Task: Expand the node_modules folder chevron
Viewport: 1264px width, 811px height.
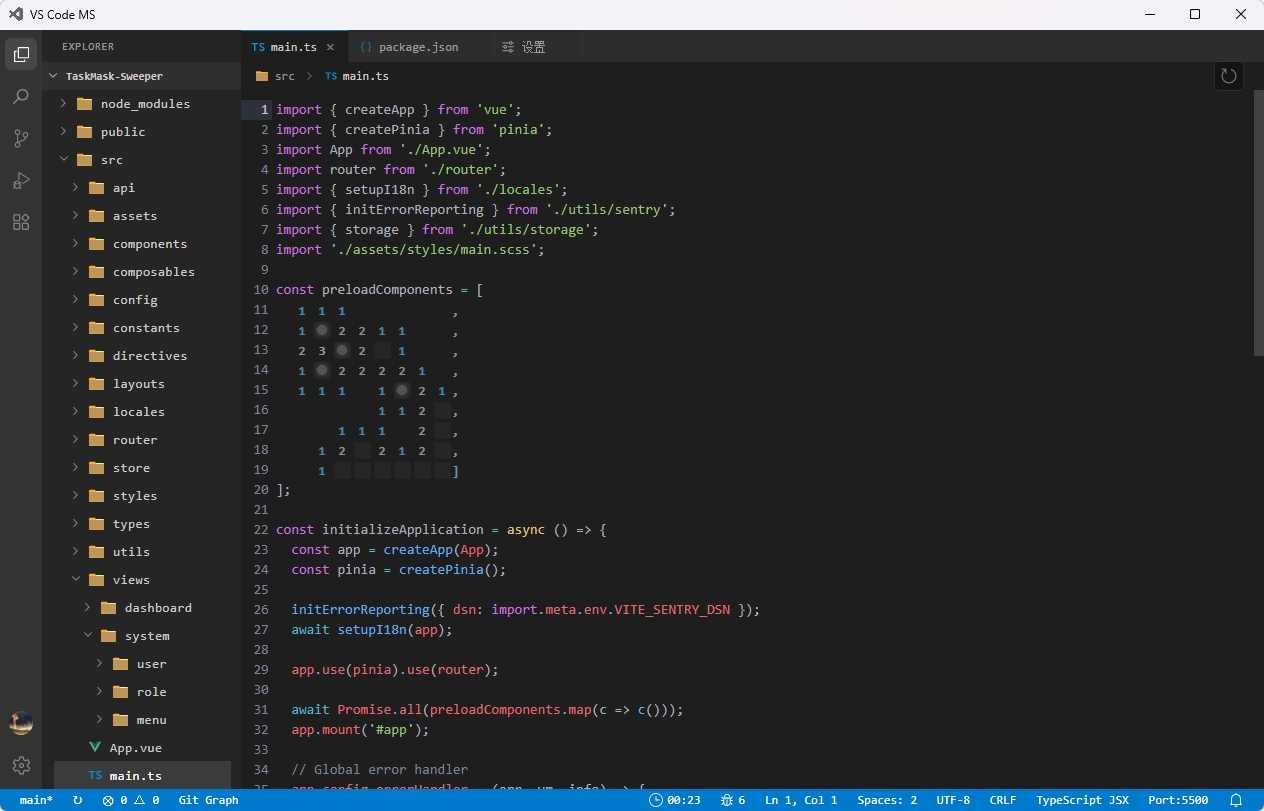Action: tap(63, 104)
